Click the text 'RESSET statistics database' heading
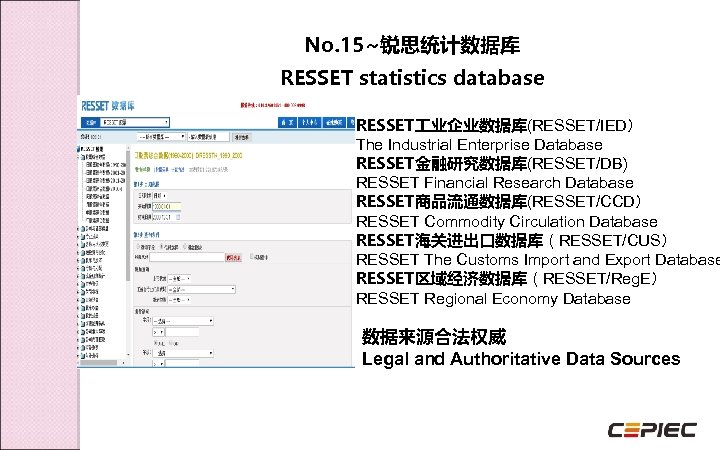Screen dimensions: 720x450 coord(412,78)
